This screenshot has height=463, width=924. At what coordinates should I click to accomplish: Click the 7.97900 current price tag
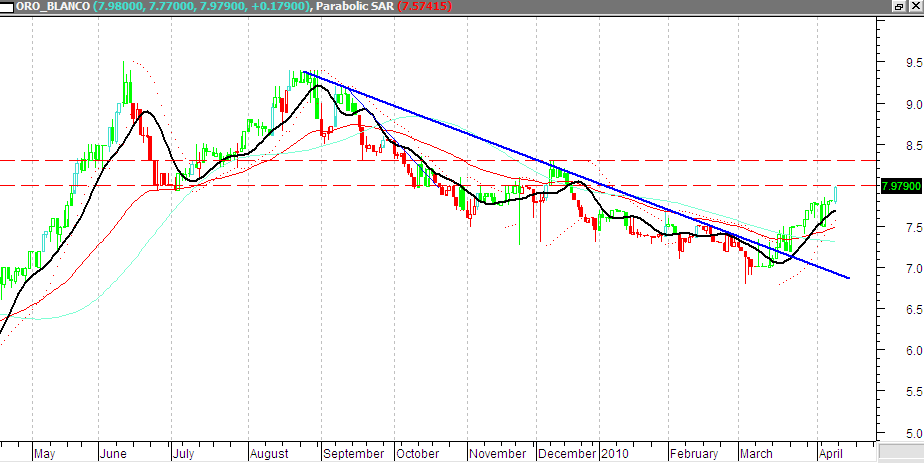[899, 186]
